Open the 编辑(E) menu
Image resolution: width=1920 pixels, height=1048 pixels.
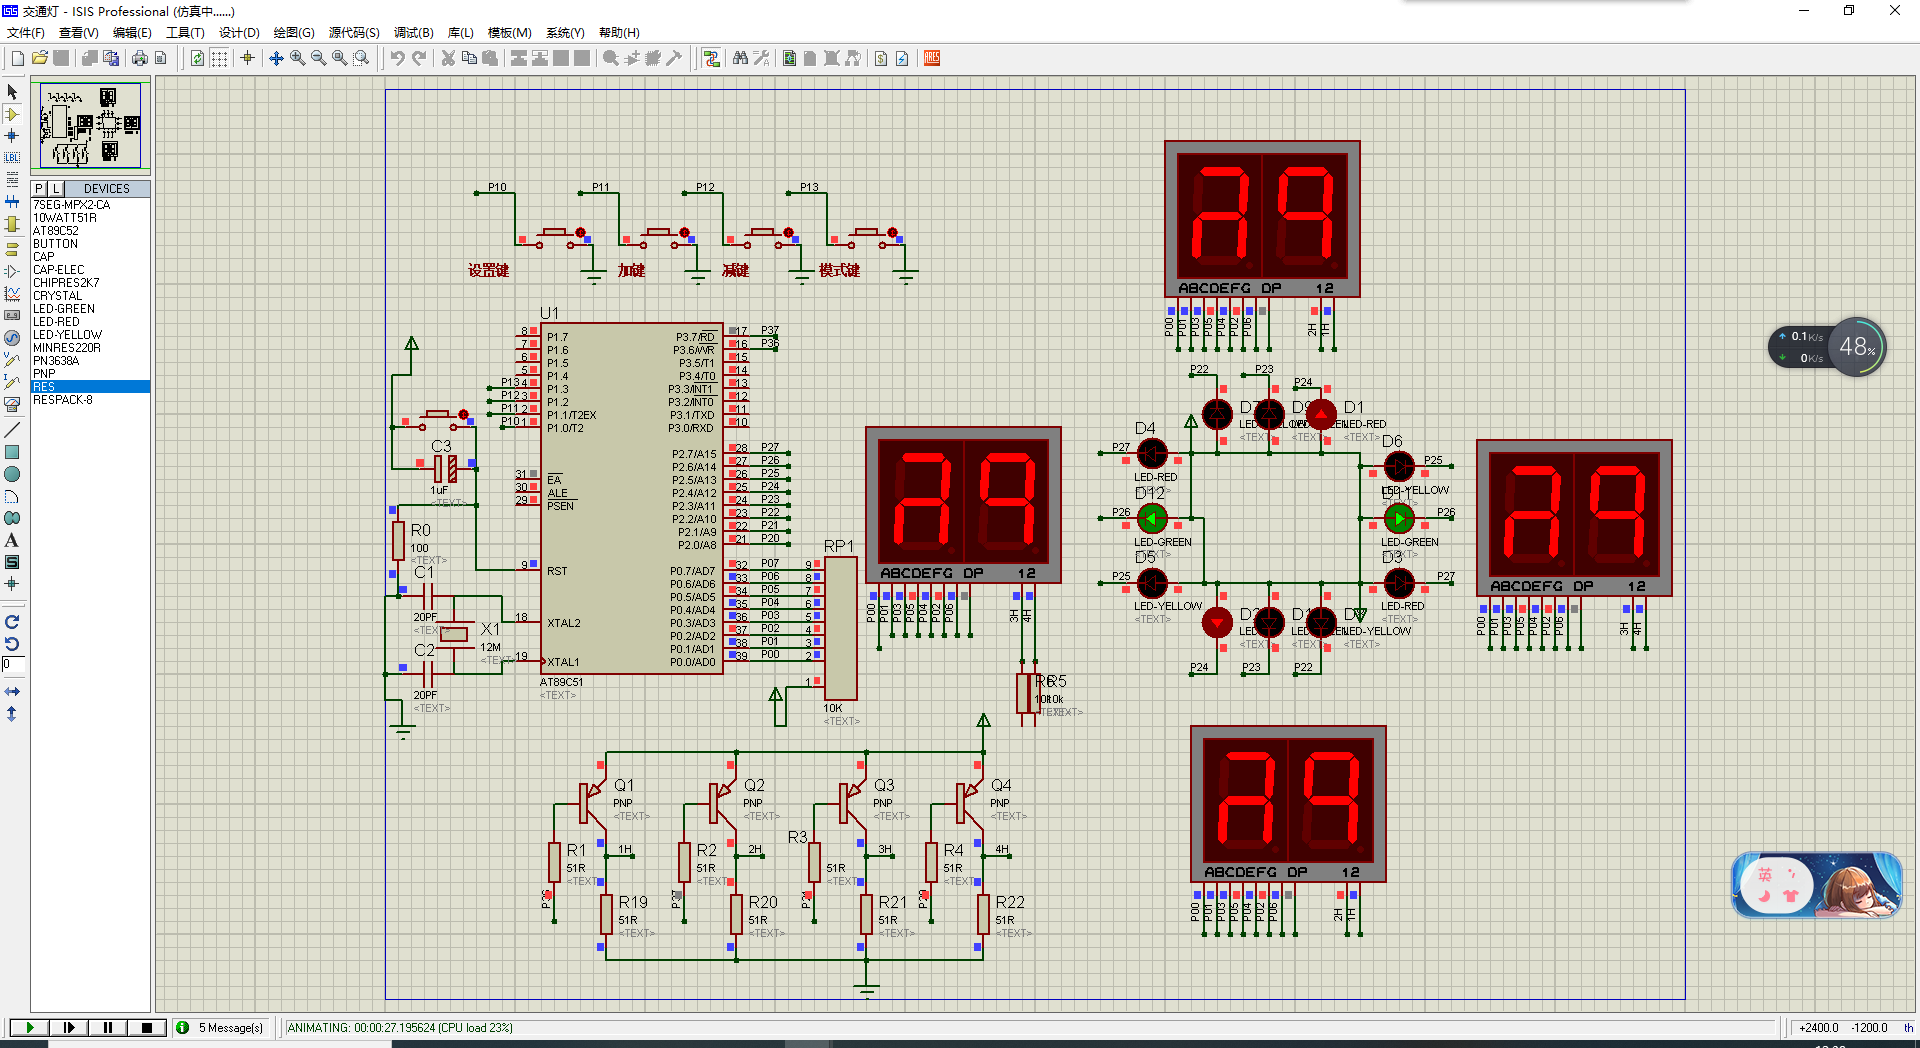click(x=132, y=33)
